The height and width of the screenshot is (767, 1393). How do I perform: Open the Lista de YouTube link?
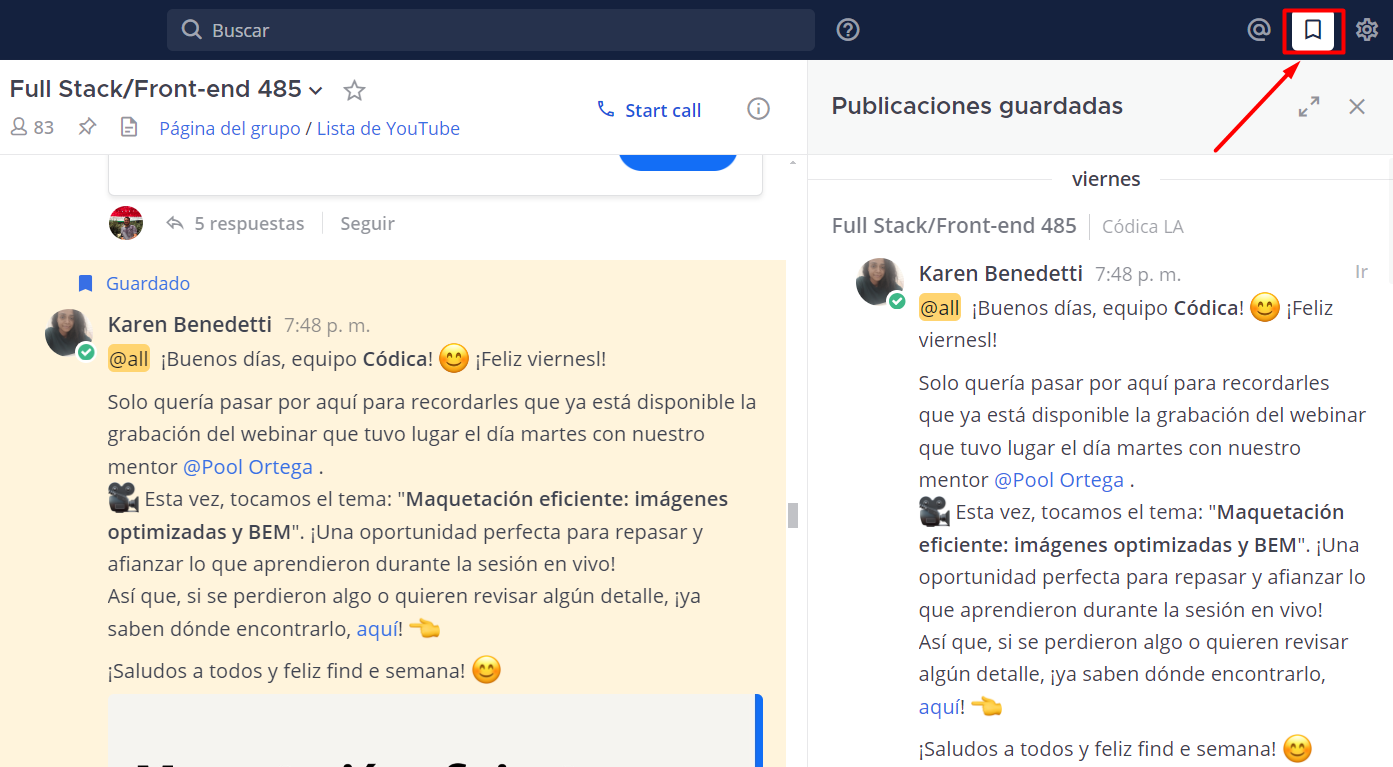(x=388, y=128)
